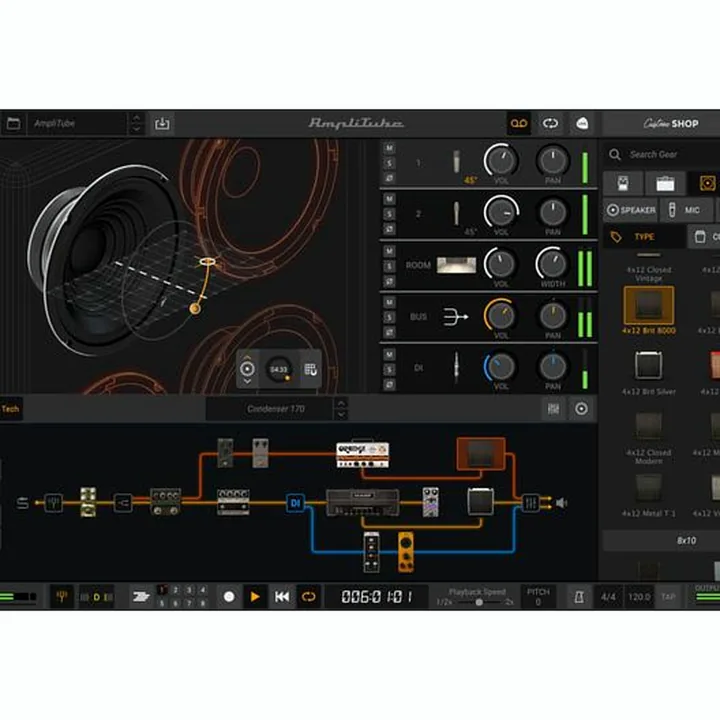Click the ROOM WIDTH knob
720x720 pixels.
tap(552, 264)
